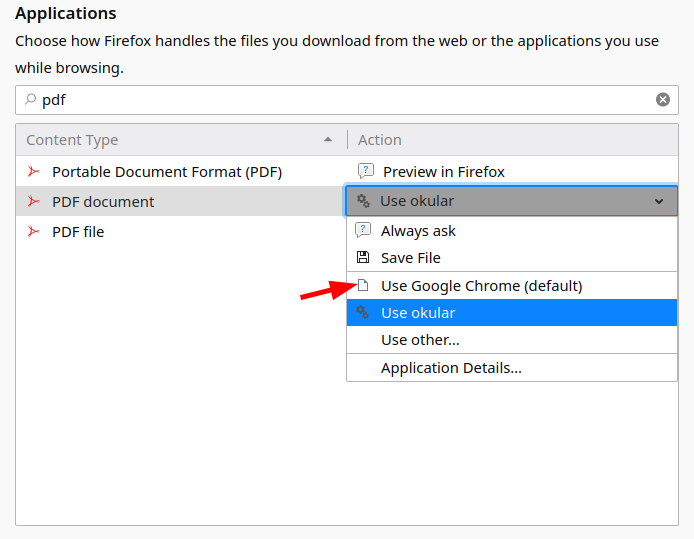Sort by Content Type using the sort arrow

click(x=329, y=140)
